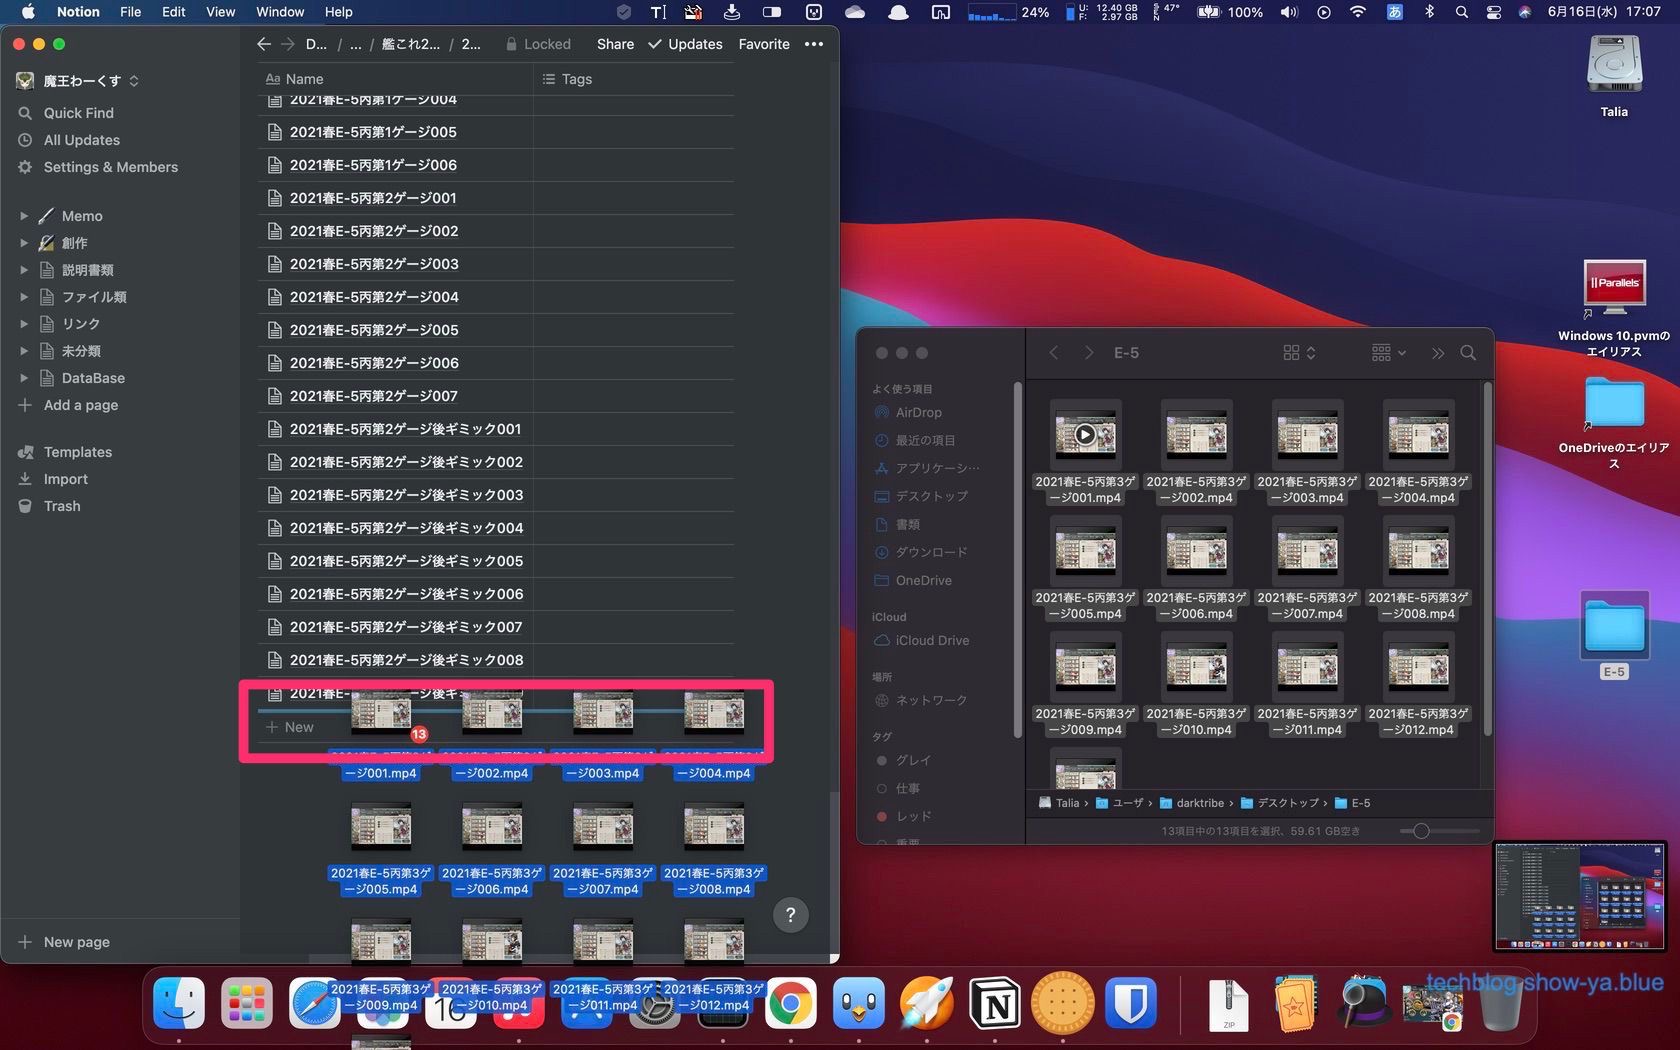Click the Finder search magnifier icon
This screenshot has width=1680, height=1050.
pos(1468,353)
